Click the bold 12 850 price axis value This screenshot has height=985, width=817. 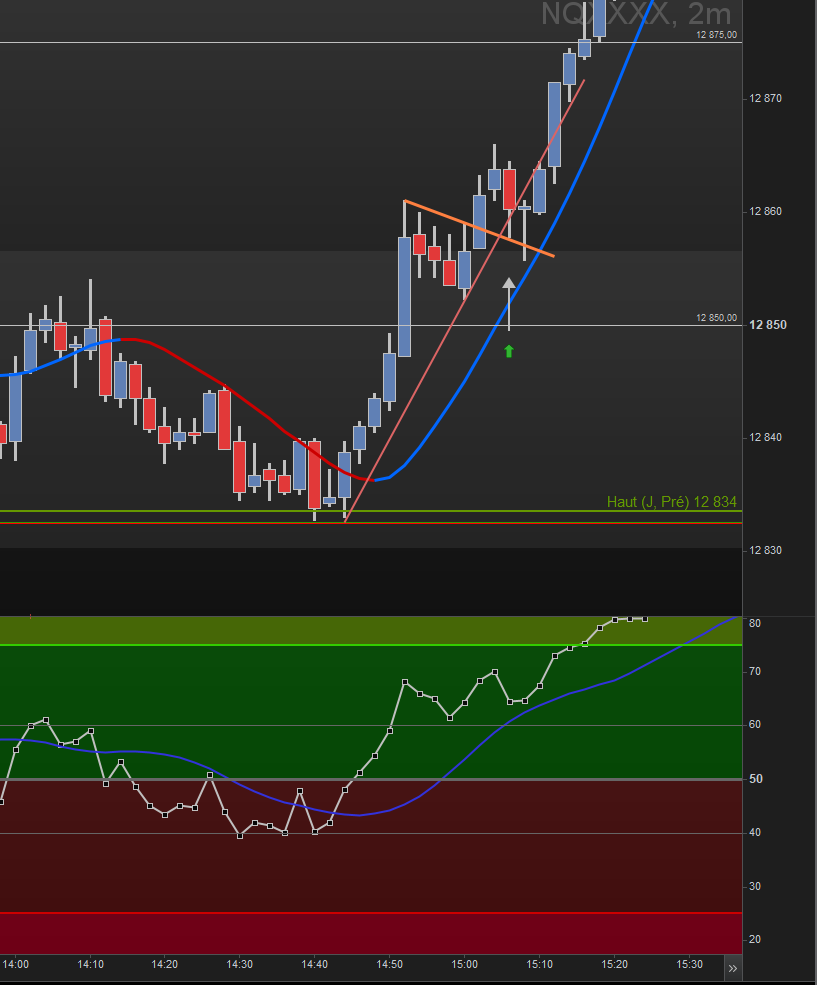click(767, 325)
